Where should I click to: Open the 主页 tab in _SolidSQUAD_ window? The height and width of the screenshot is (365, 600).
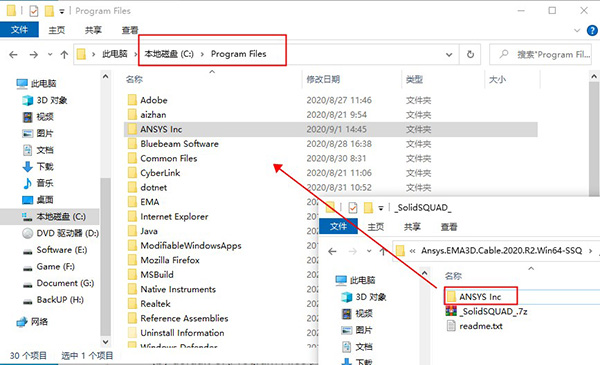(375, 226)
